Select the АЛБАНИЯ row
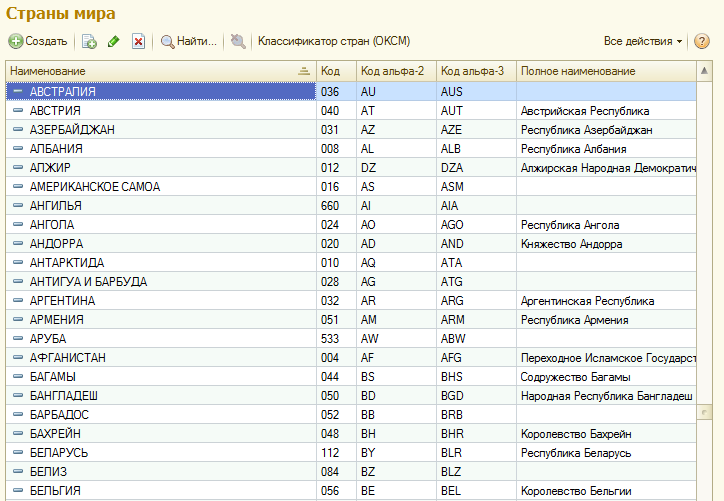724x501 pixels. click(x=351, y=149)
